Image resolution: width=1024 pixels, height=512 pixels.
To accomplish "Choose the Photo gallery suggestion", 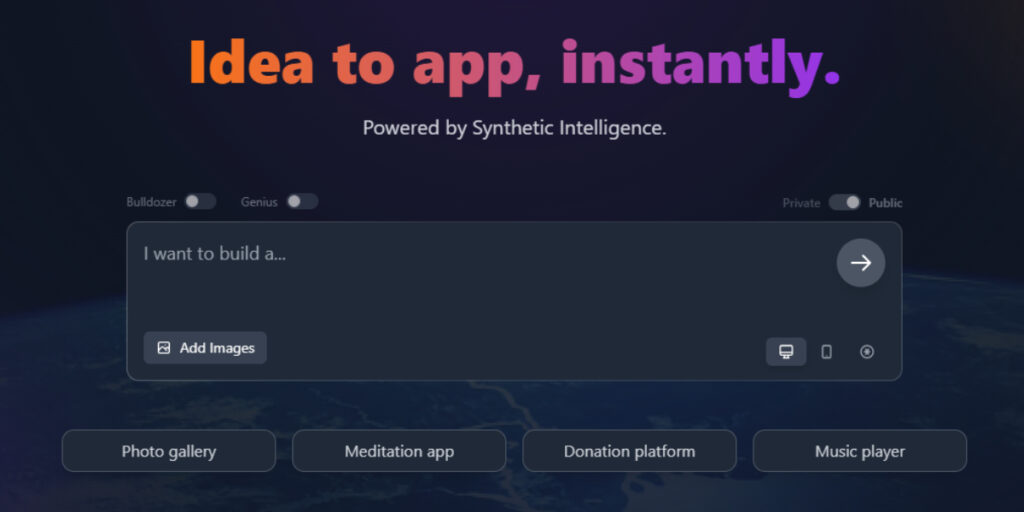I will 168,451.
